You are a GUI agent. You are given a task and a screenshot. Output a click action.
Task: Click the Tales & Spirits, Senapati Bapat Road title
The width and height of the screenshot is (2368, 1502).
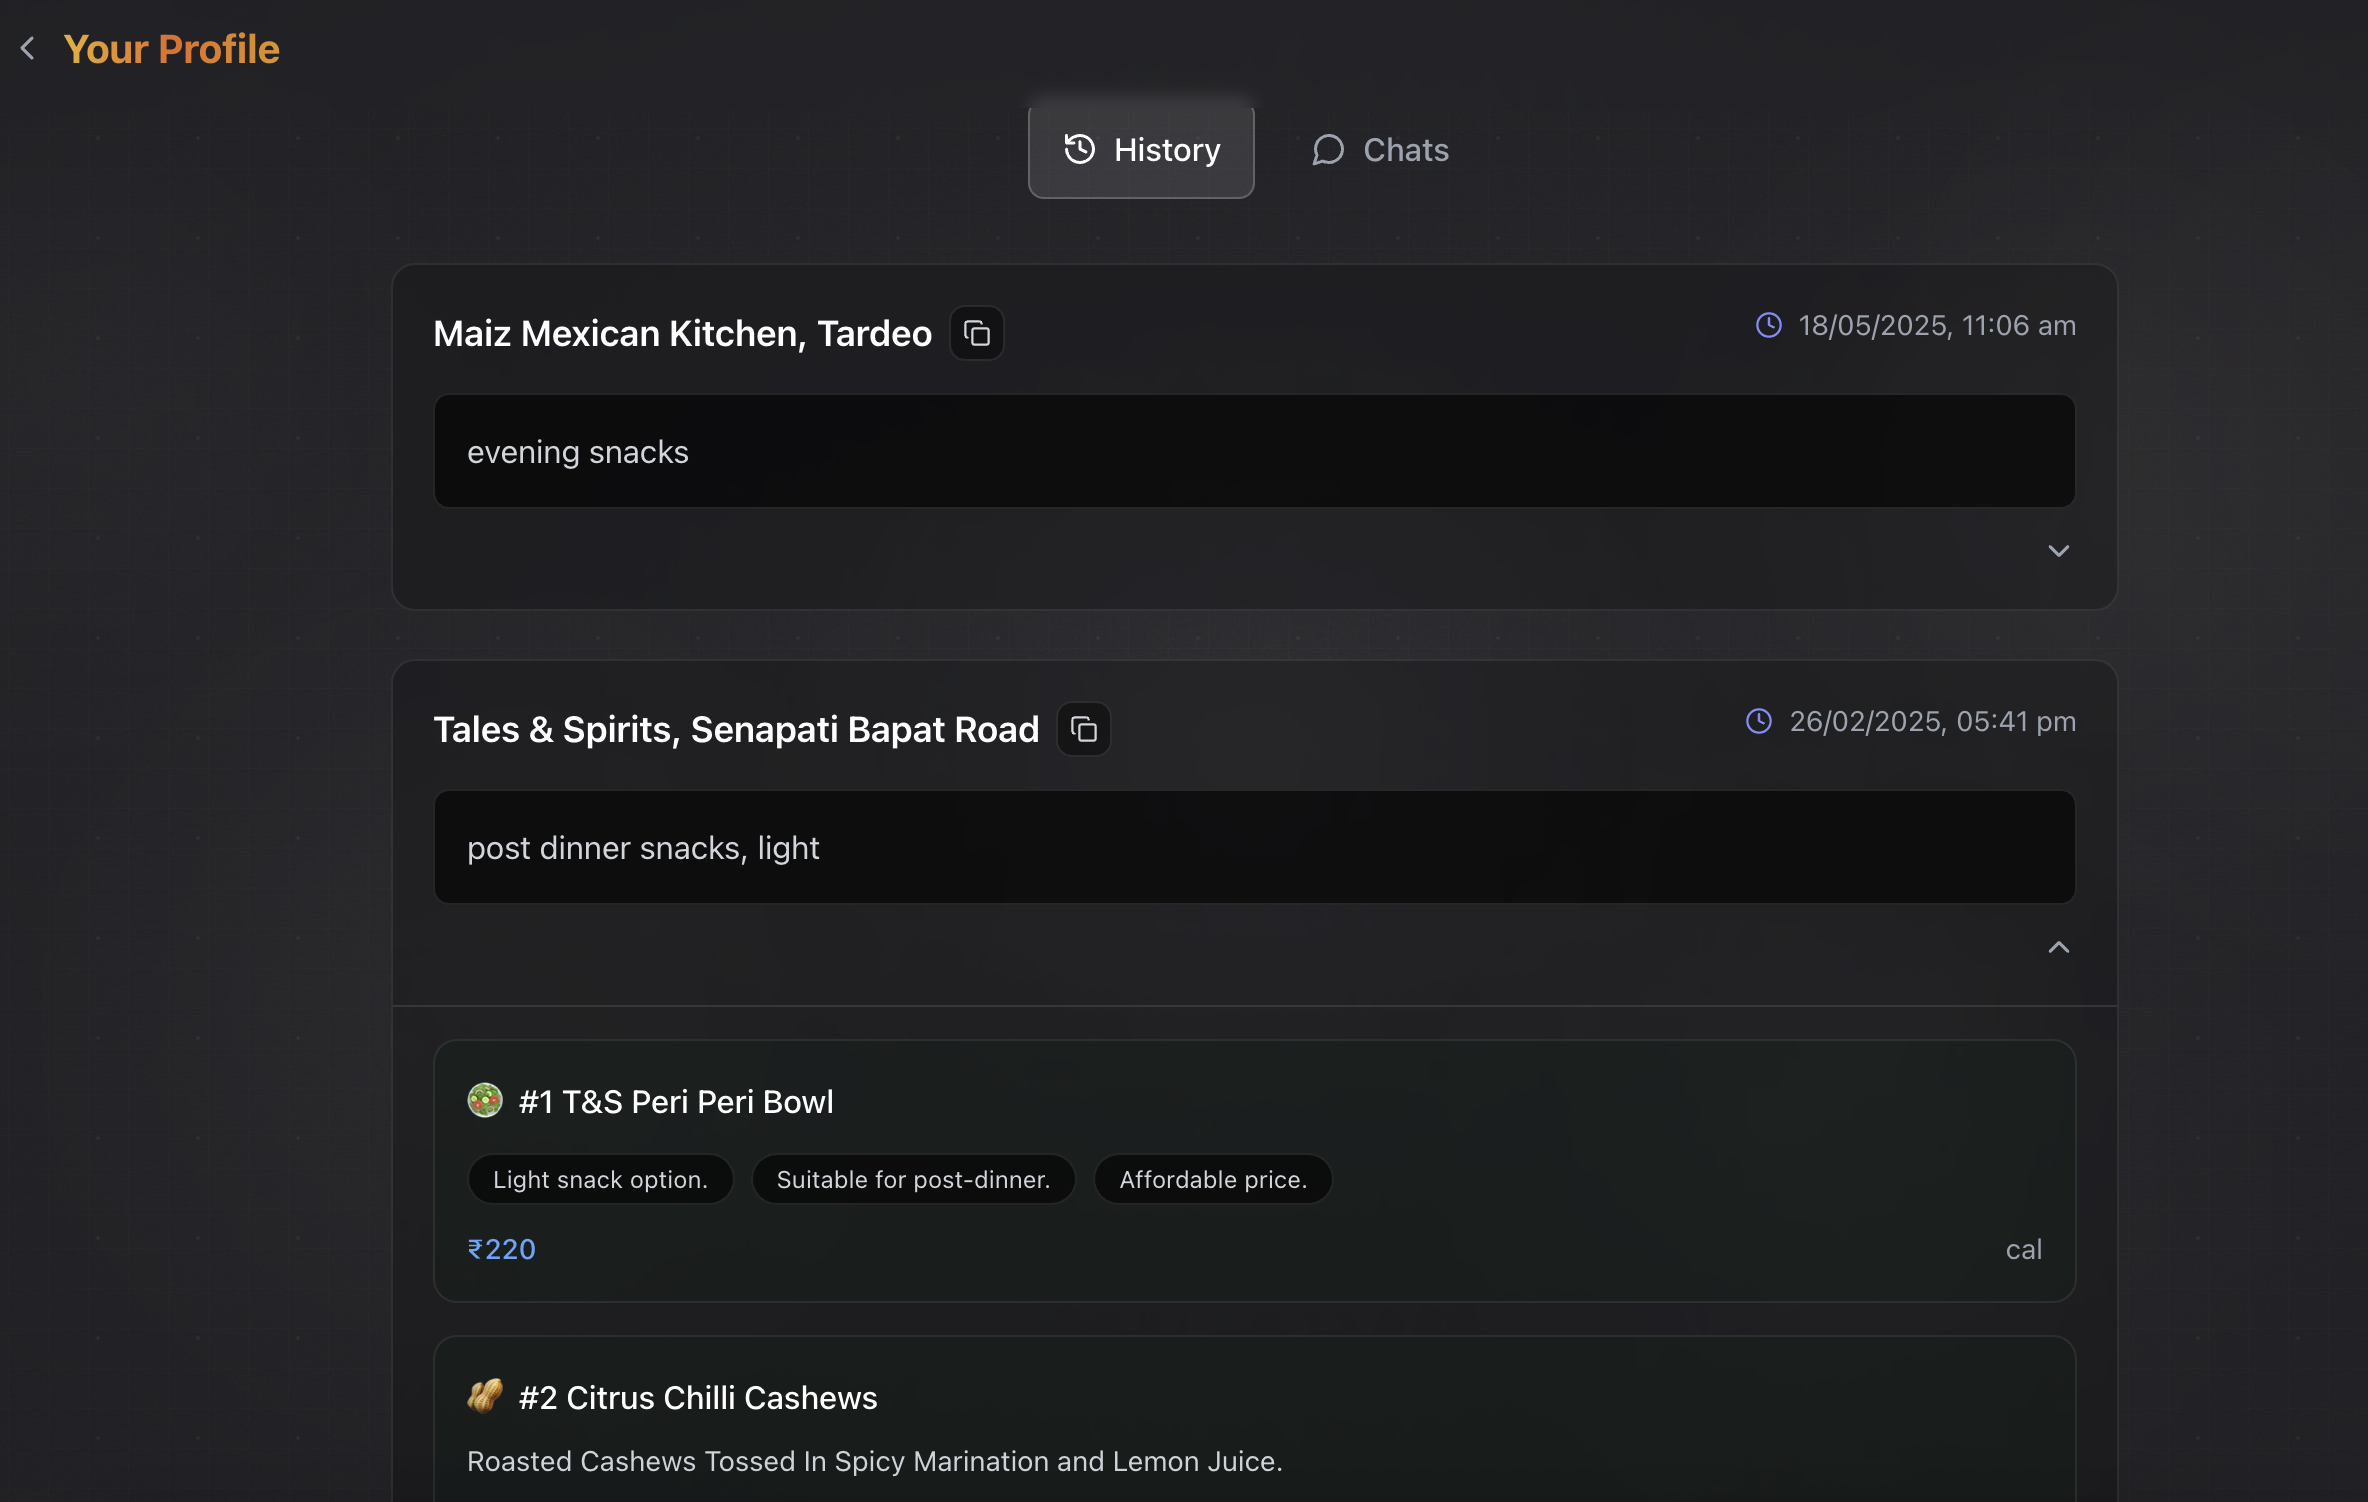pos(736,730)
